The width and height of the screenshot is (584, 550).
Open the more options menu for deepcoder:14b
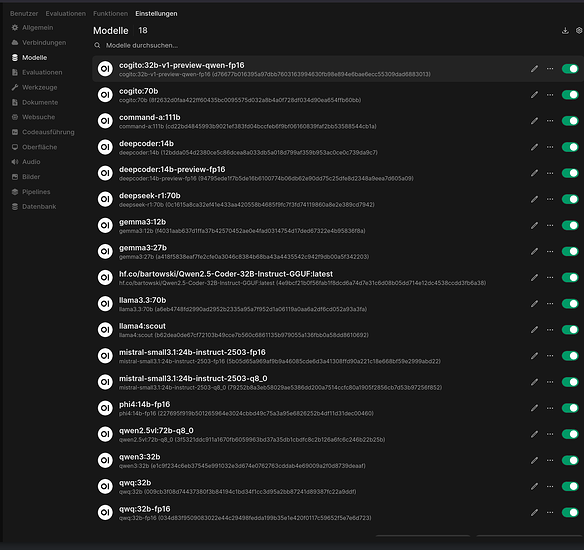(x=550, y=147)
